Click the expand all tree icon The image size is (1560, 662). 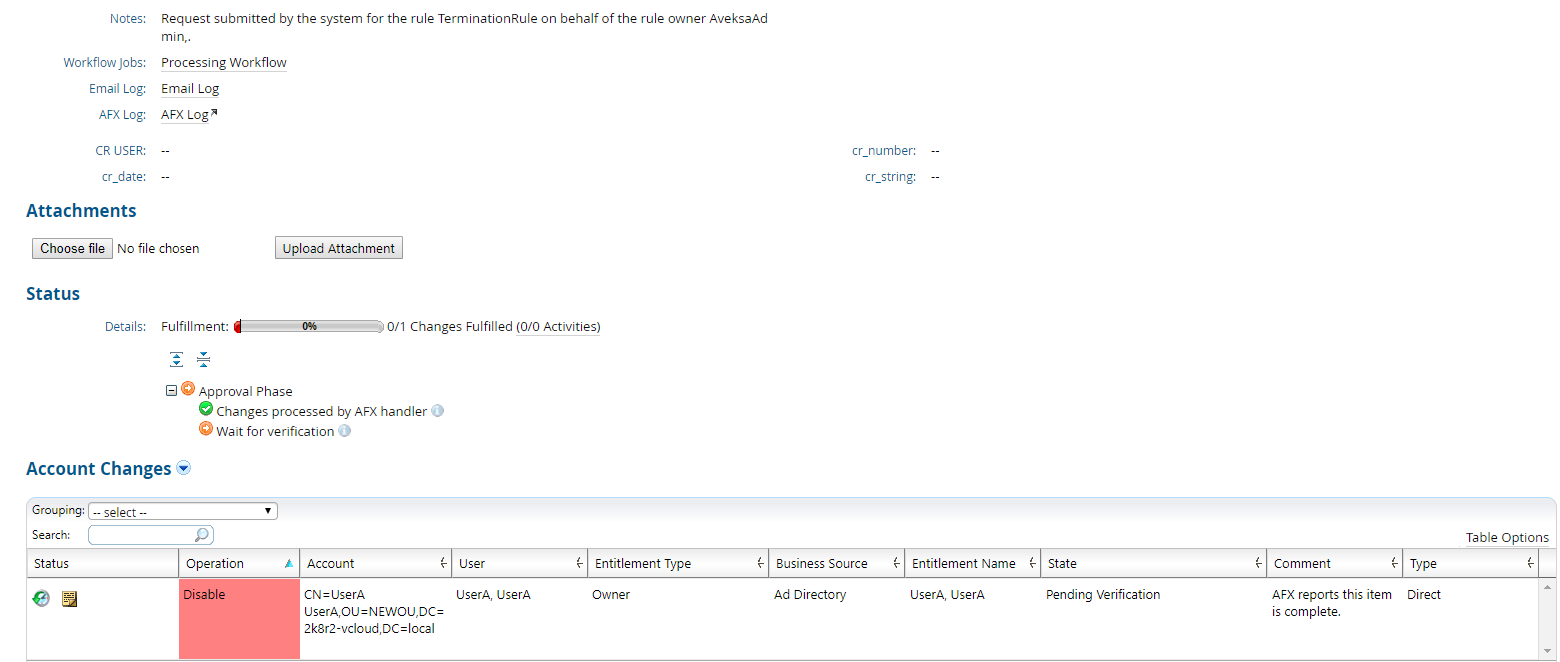[x=177, y=360]
